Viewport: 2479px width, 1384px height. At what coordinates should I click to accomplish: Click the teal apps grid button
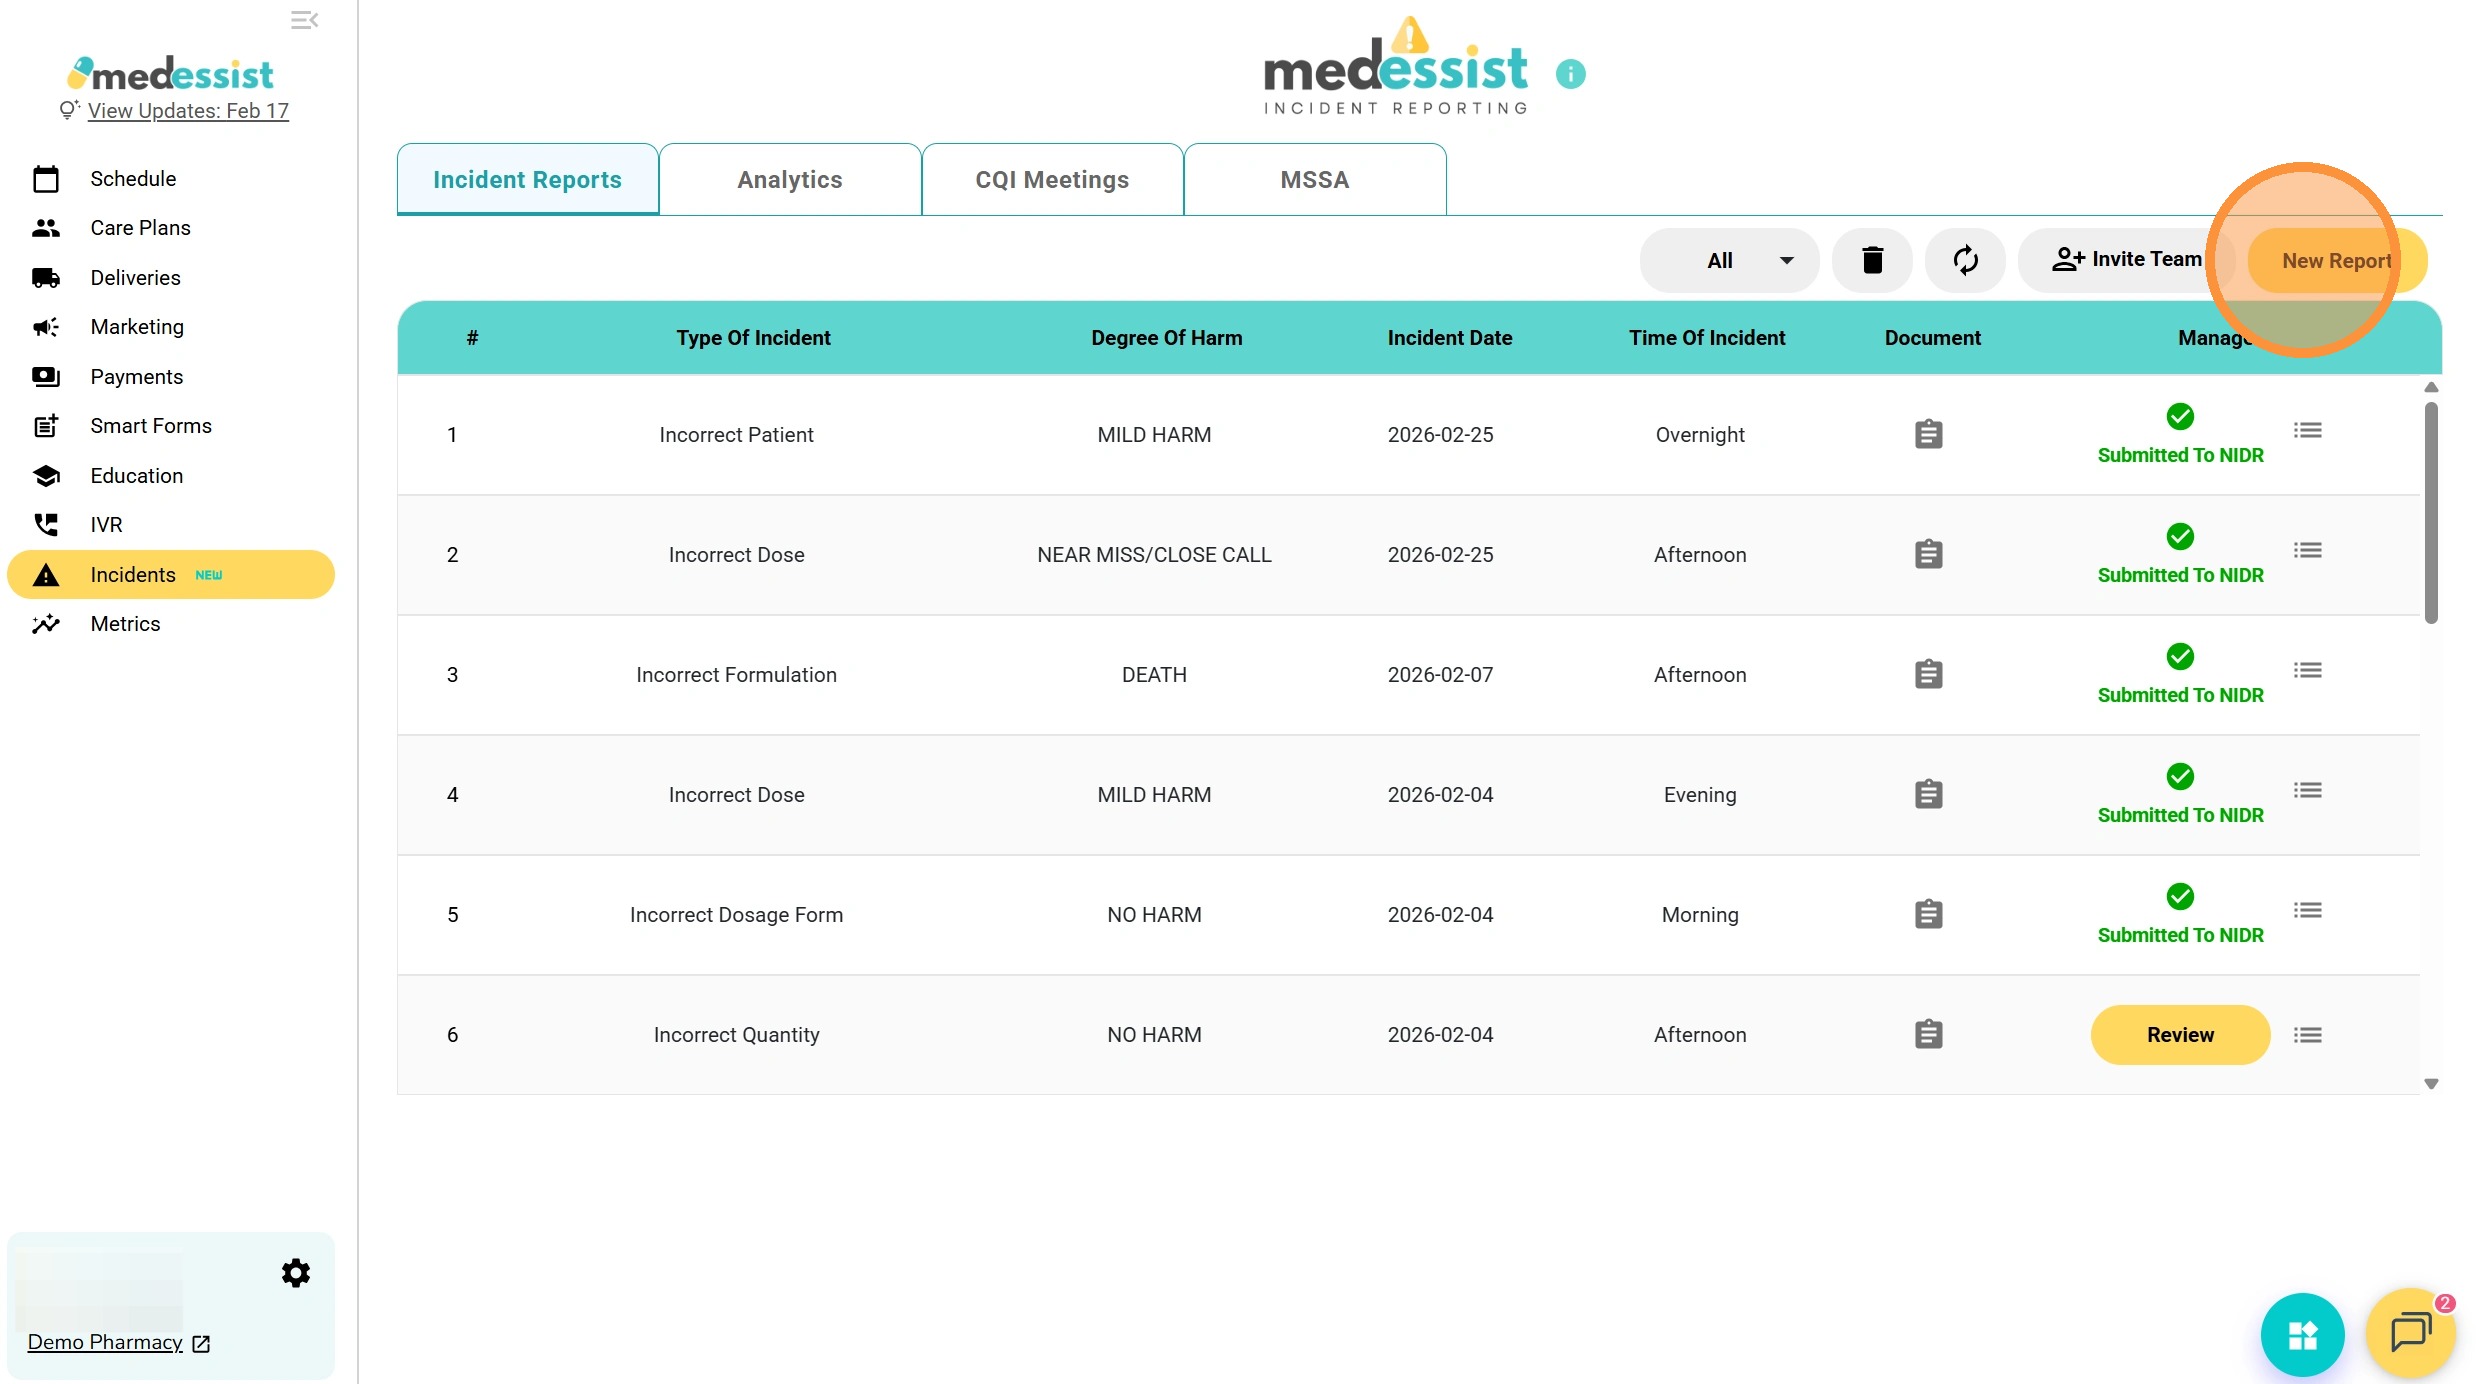[2302, 1335]
